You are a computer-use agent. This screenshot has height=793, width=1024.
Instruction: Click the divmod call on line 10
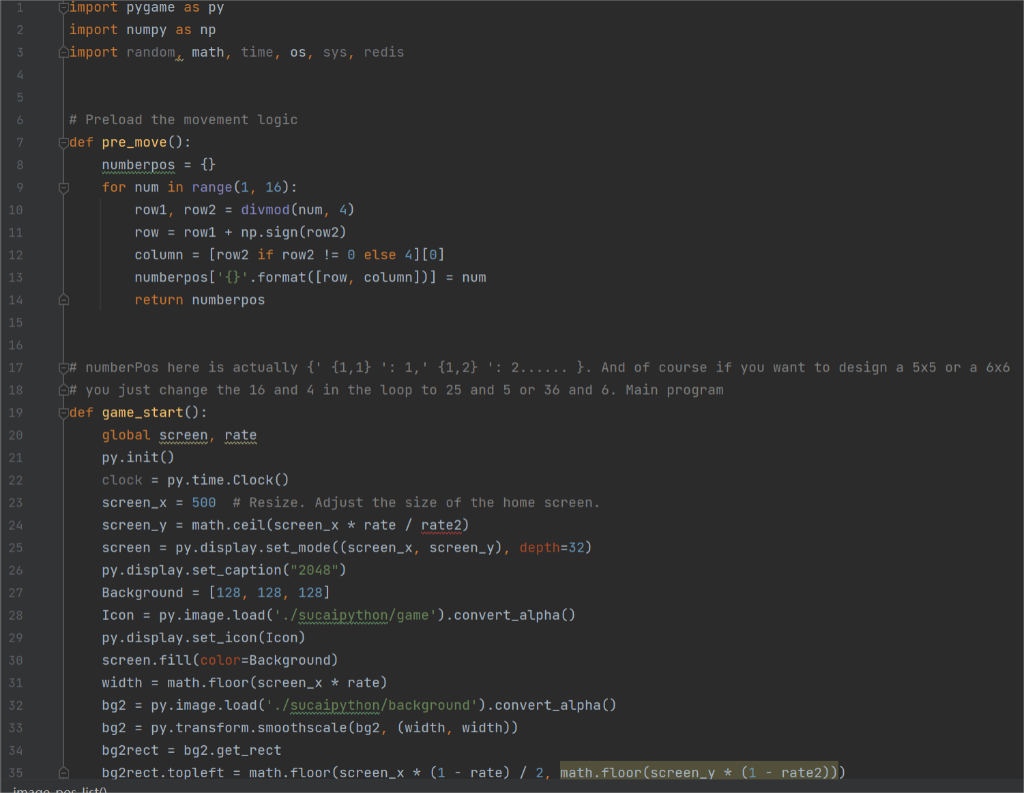coord(267,209)
